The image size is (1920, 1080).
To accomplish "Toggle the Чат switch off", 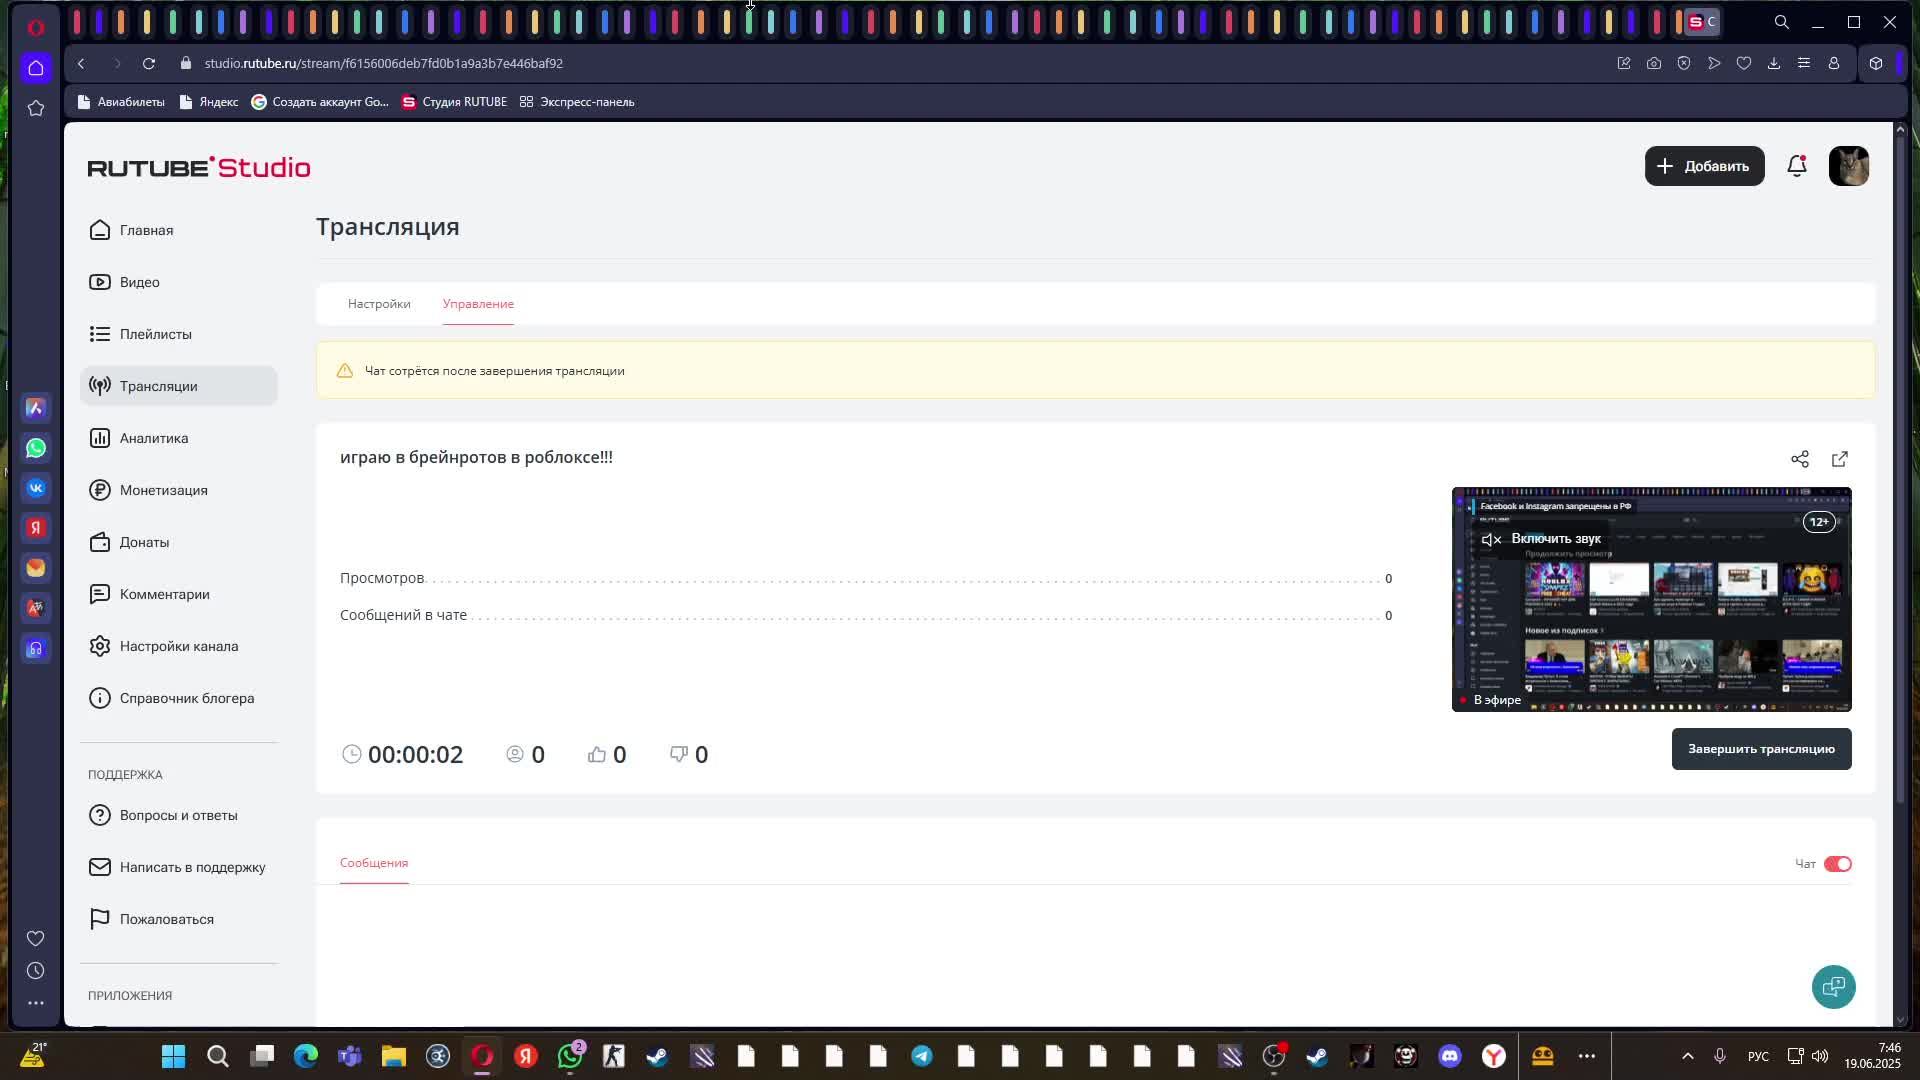I will tap(1838, 864).
